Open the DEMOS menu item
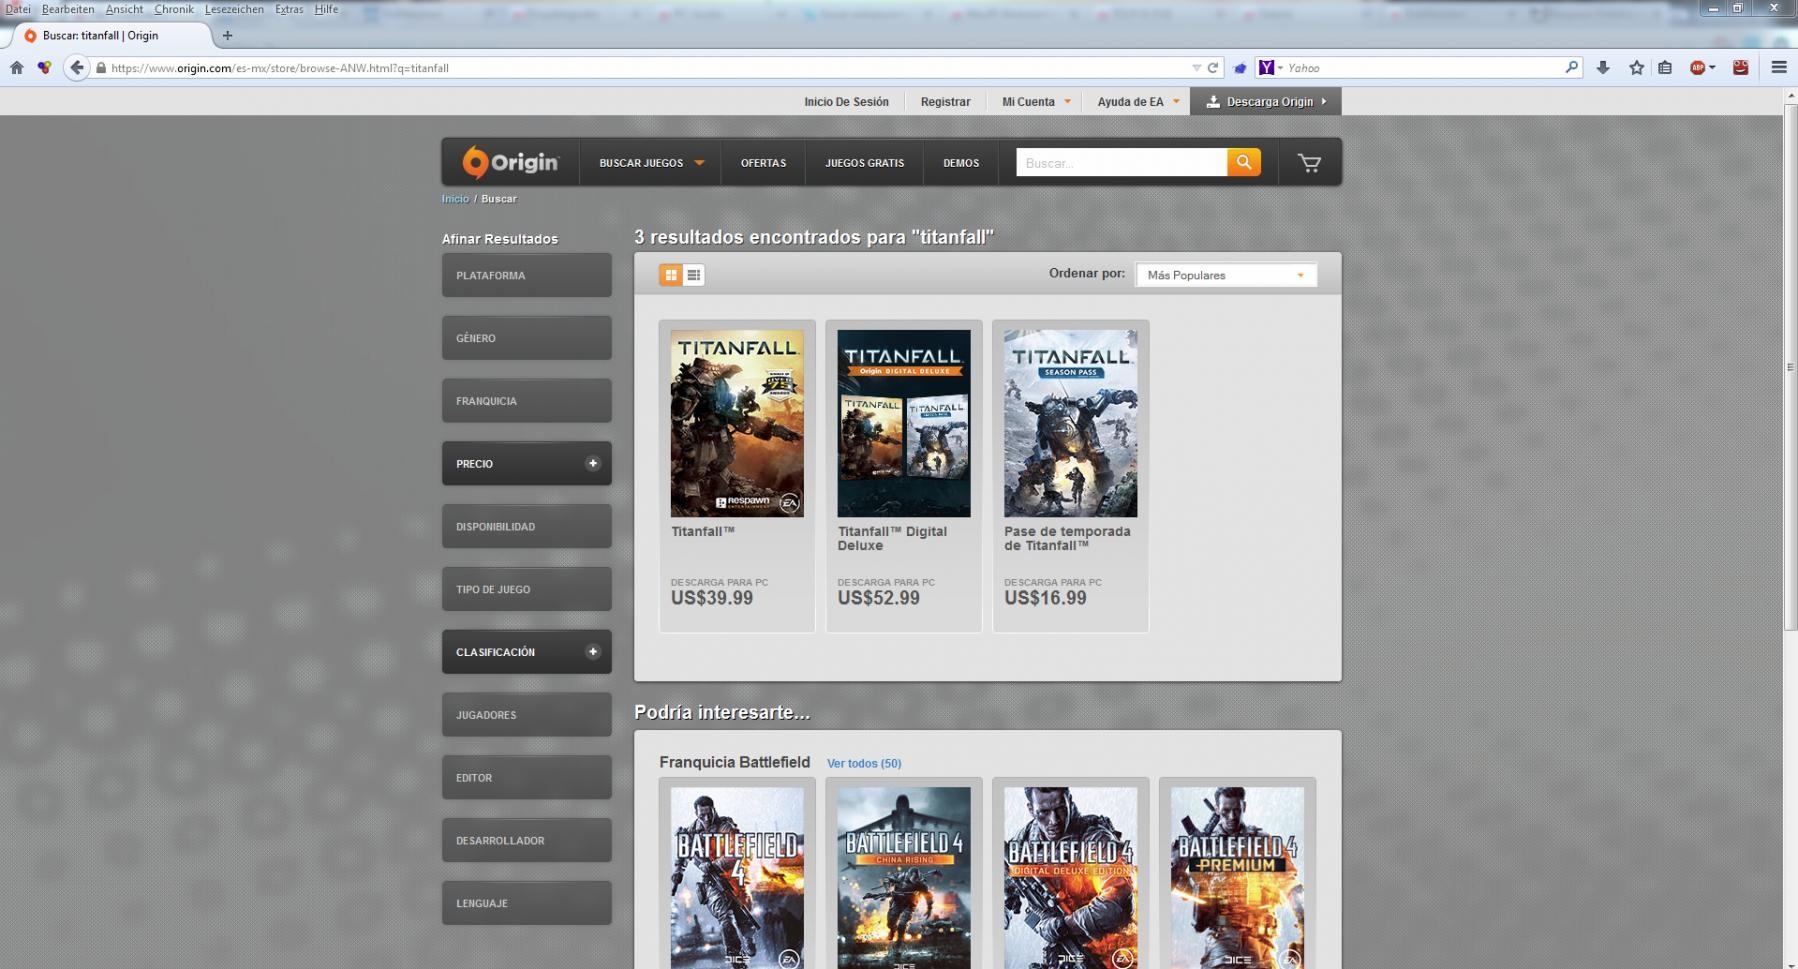Screen dimensions: 1798x969 coord(961,163)
